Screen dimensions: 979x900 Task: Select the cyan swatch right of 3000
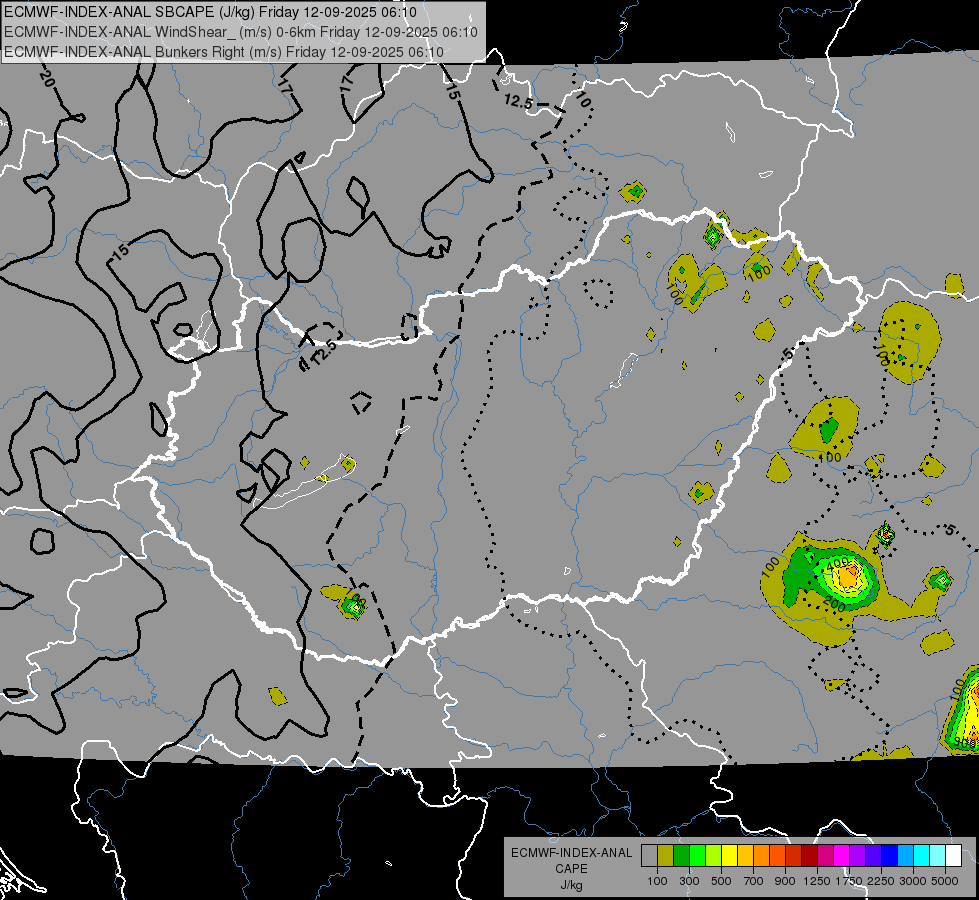922,856
